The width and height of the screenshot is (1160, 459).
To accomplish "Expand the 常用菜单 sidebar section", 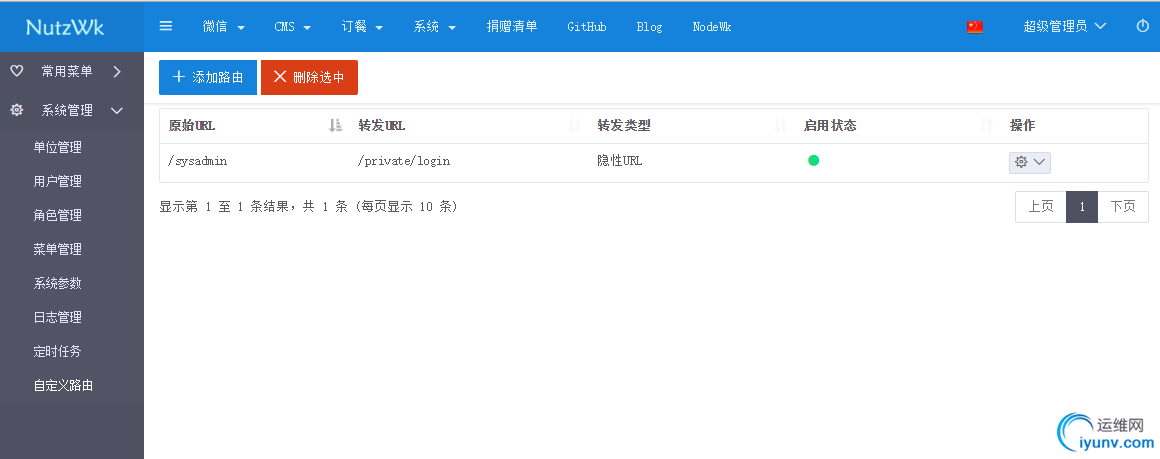I will [72, 71].
